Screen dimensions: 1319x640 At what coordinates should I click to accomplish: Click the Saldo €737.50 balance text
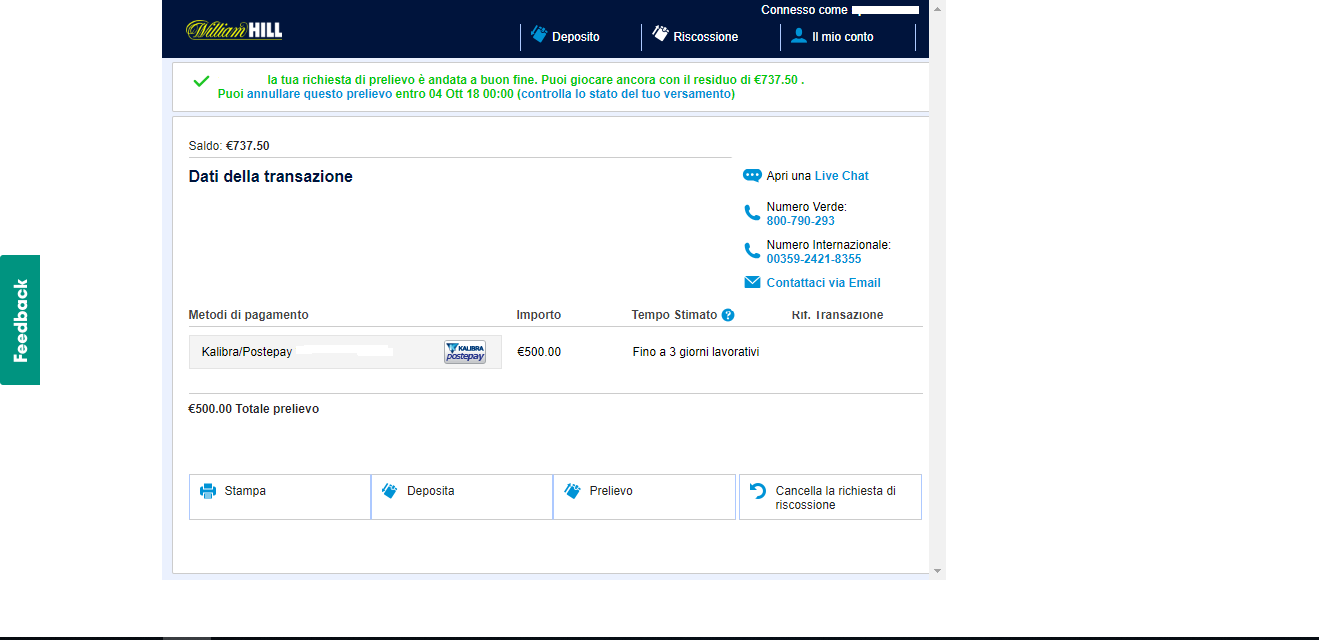coord(229,146)
